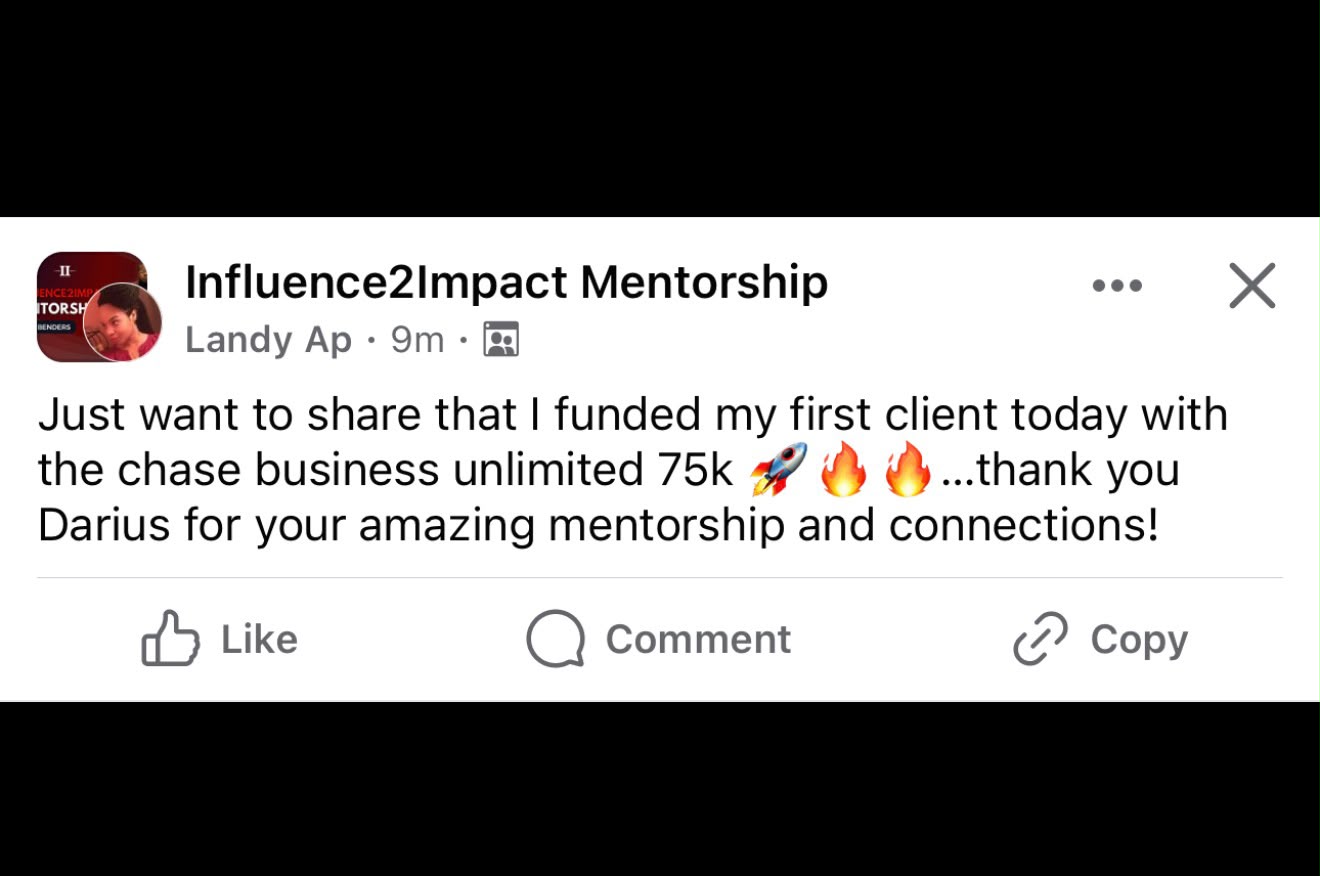Click the chain link Copy icon

1040,639
